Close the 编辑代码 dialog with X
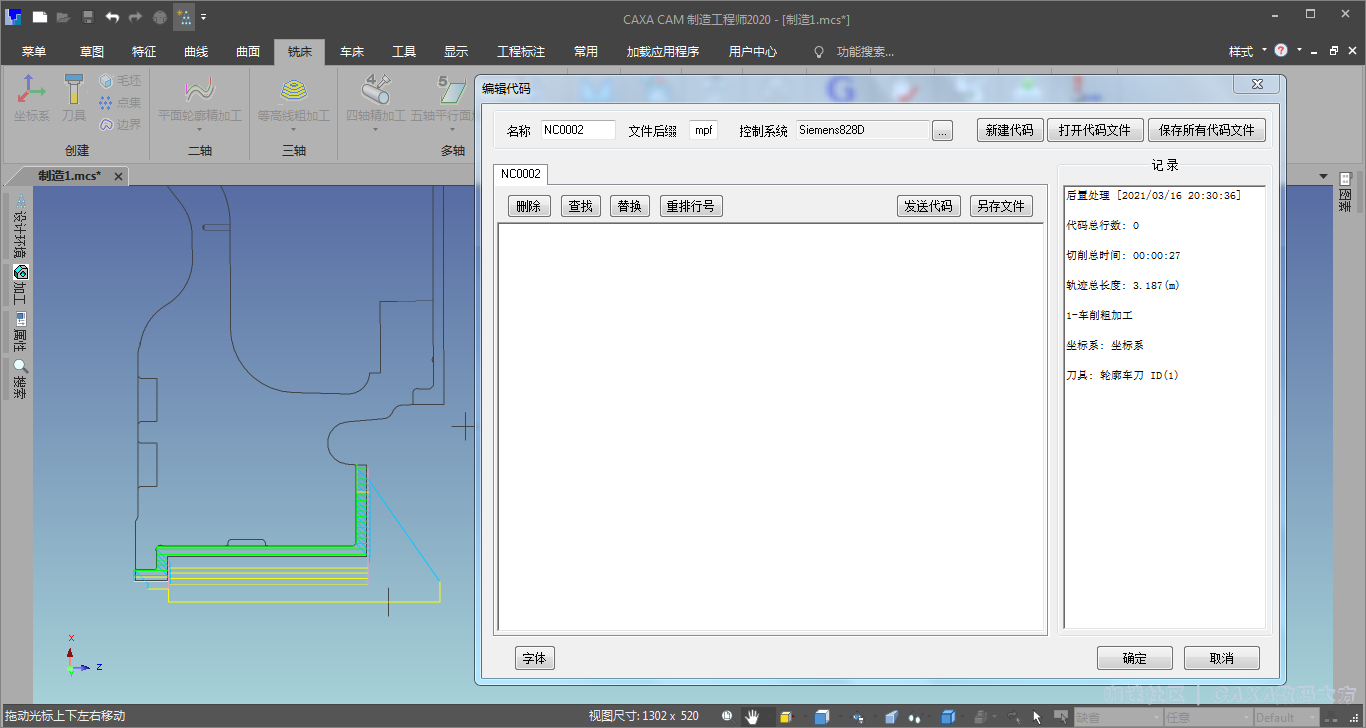Viewport: 1366px width, 728px height. click(x=1256, y=84)
